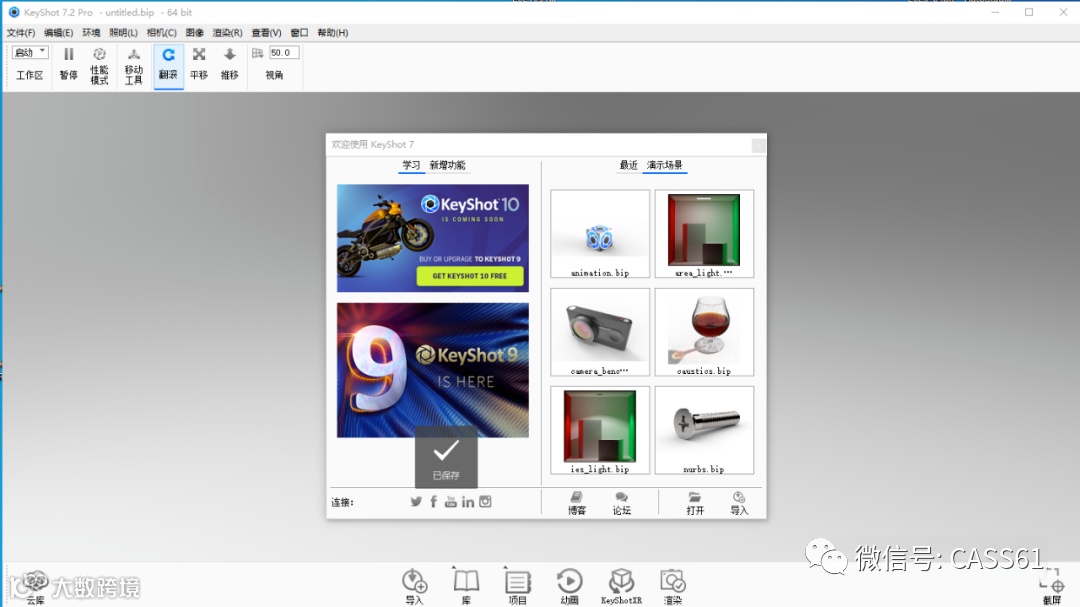The height and width of the screenshot is (607, 1080).
Task: Open the workspace dropdown in toolbar
Action: (30, 52)
